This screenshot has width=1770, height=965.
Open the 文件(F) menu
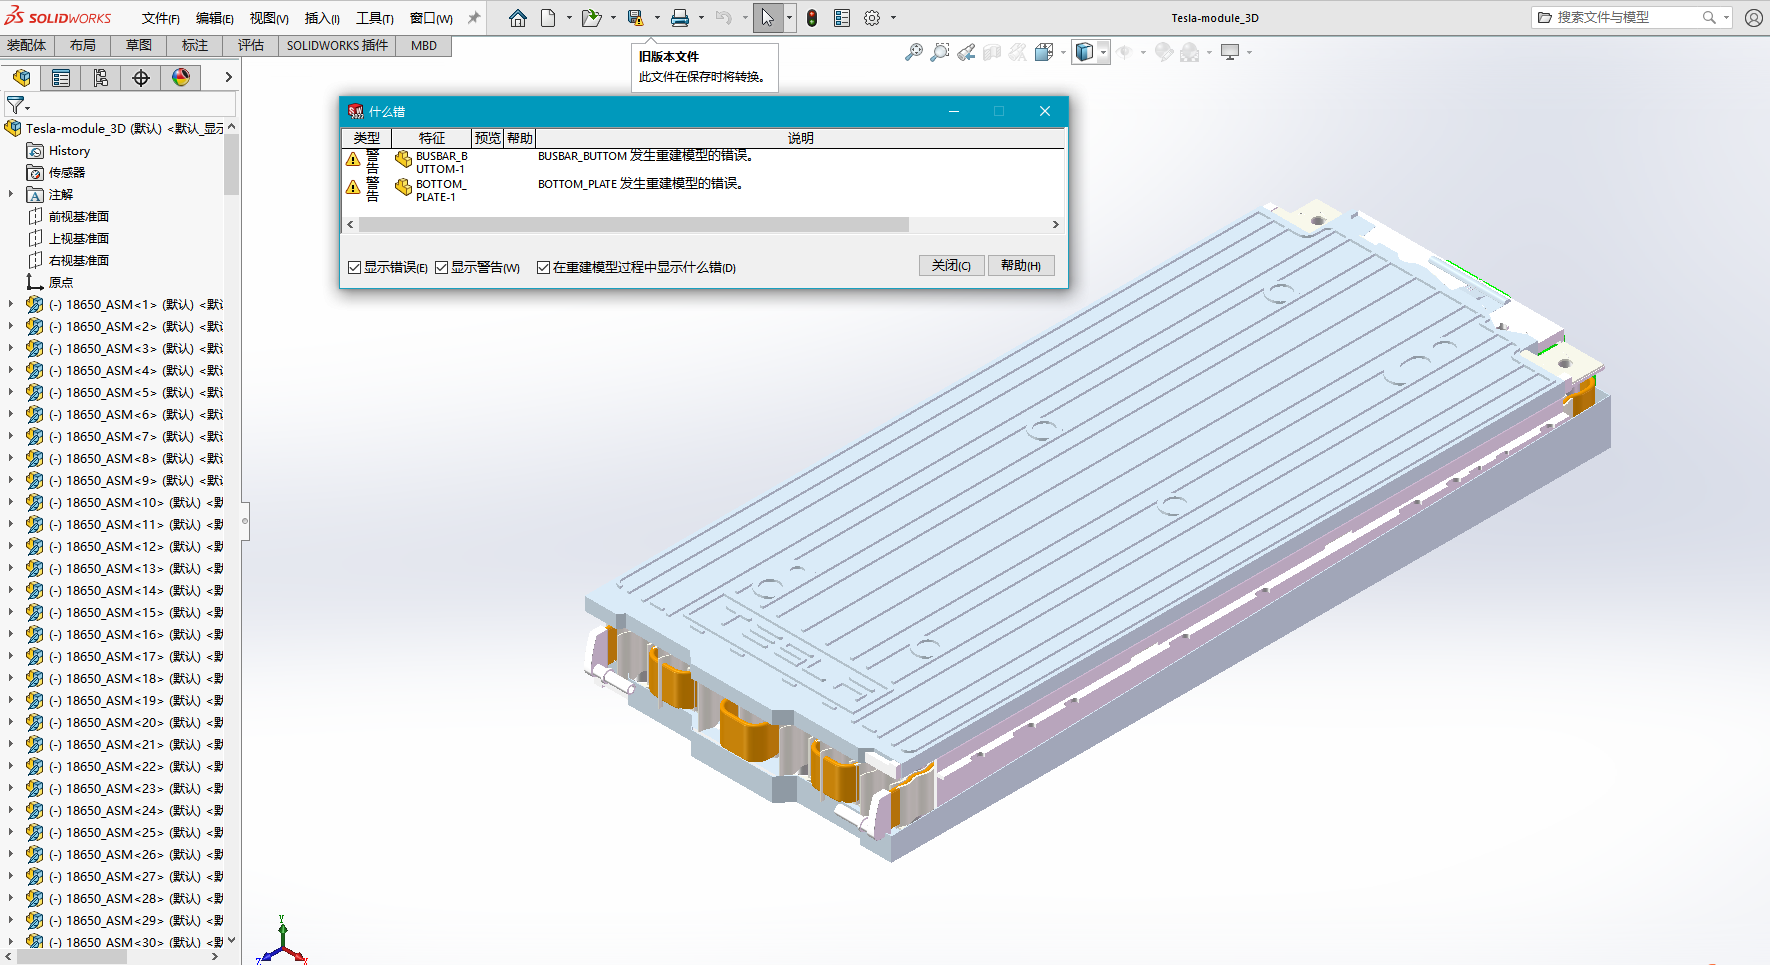pos(161,18)
